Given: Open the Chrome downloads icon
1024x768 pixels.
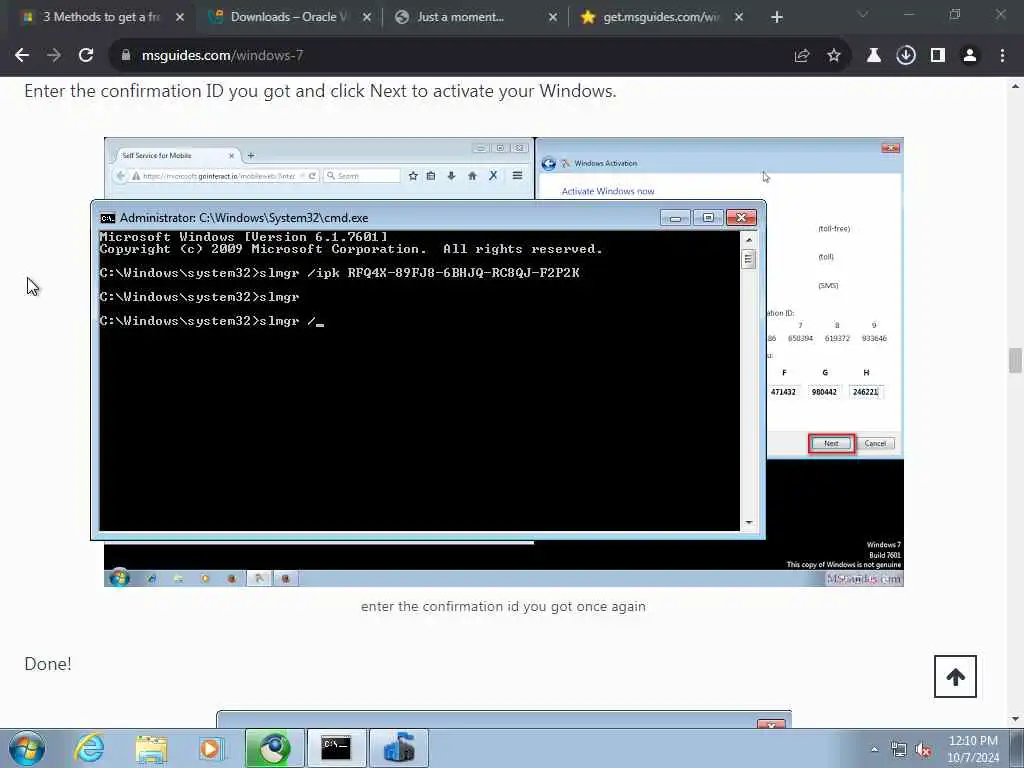Looking at the screenshot, I should (x=906, y=56).
